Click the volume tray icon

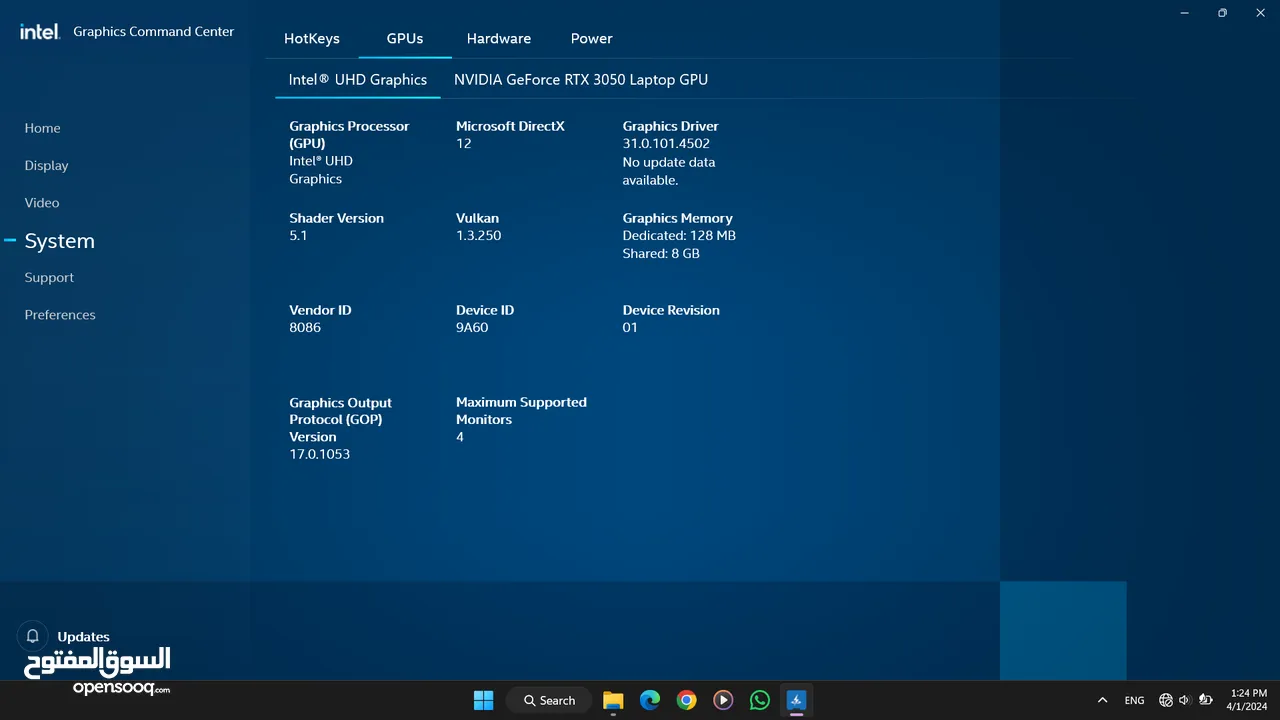(x=1184, y=700)
